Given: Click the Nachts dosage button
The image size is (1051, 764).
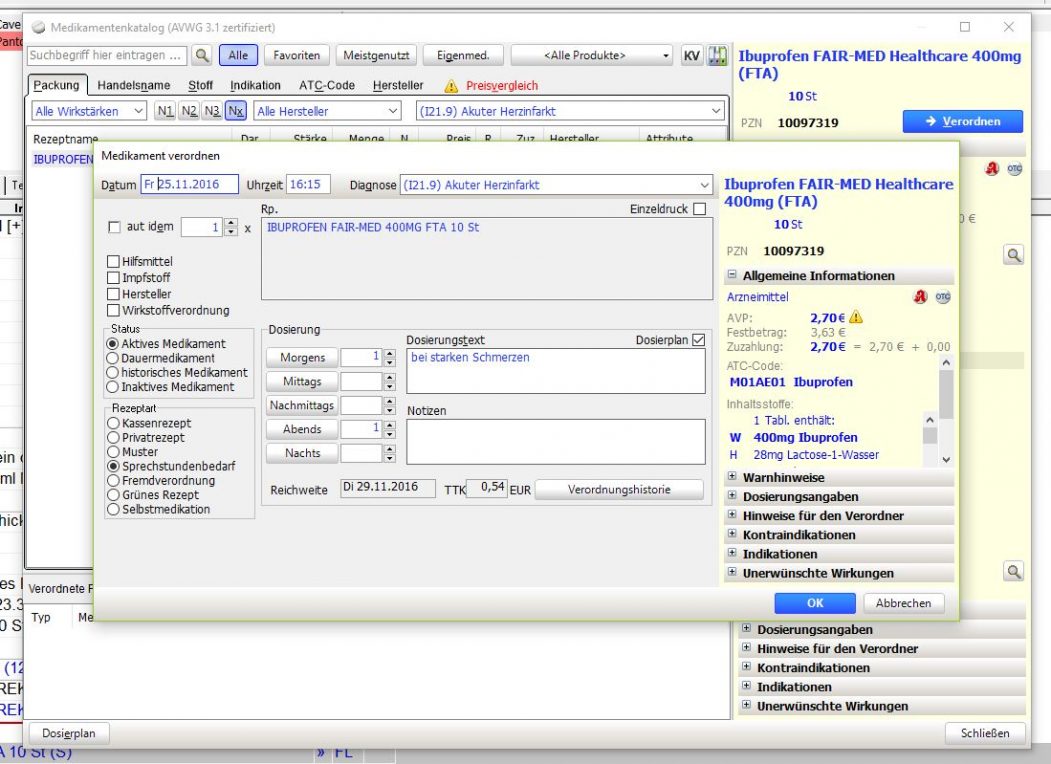Looking at the screenshot, I should (x=302, y=453).
